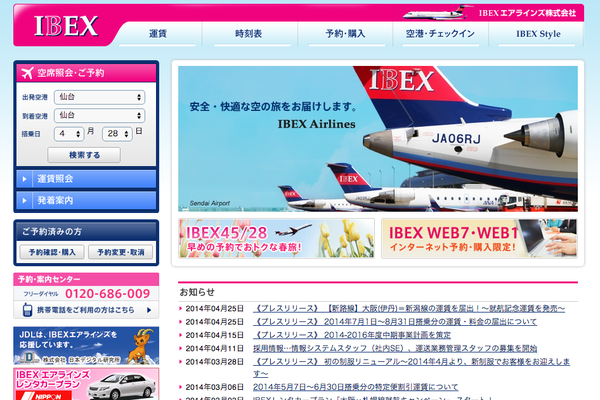Click the arrow at right of 携帯電話をご利用の方はこちら
This screenshot has height=400, width=600.
point(149,310)
